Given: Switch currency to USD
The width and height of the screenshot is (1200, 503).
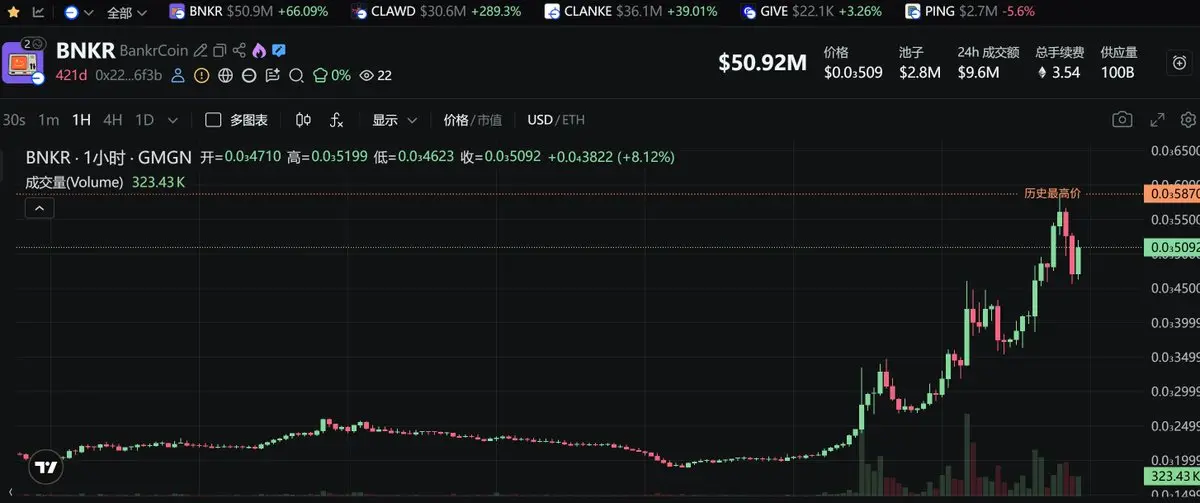Looking at the screenshot, I should click(540, 120).
